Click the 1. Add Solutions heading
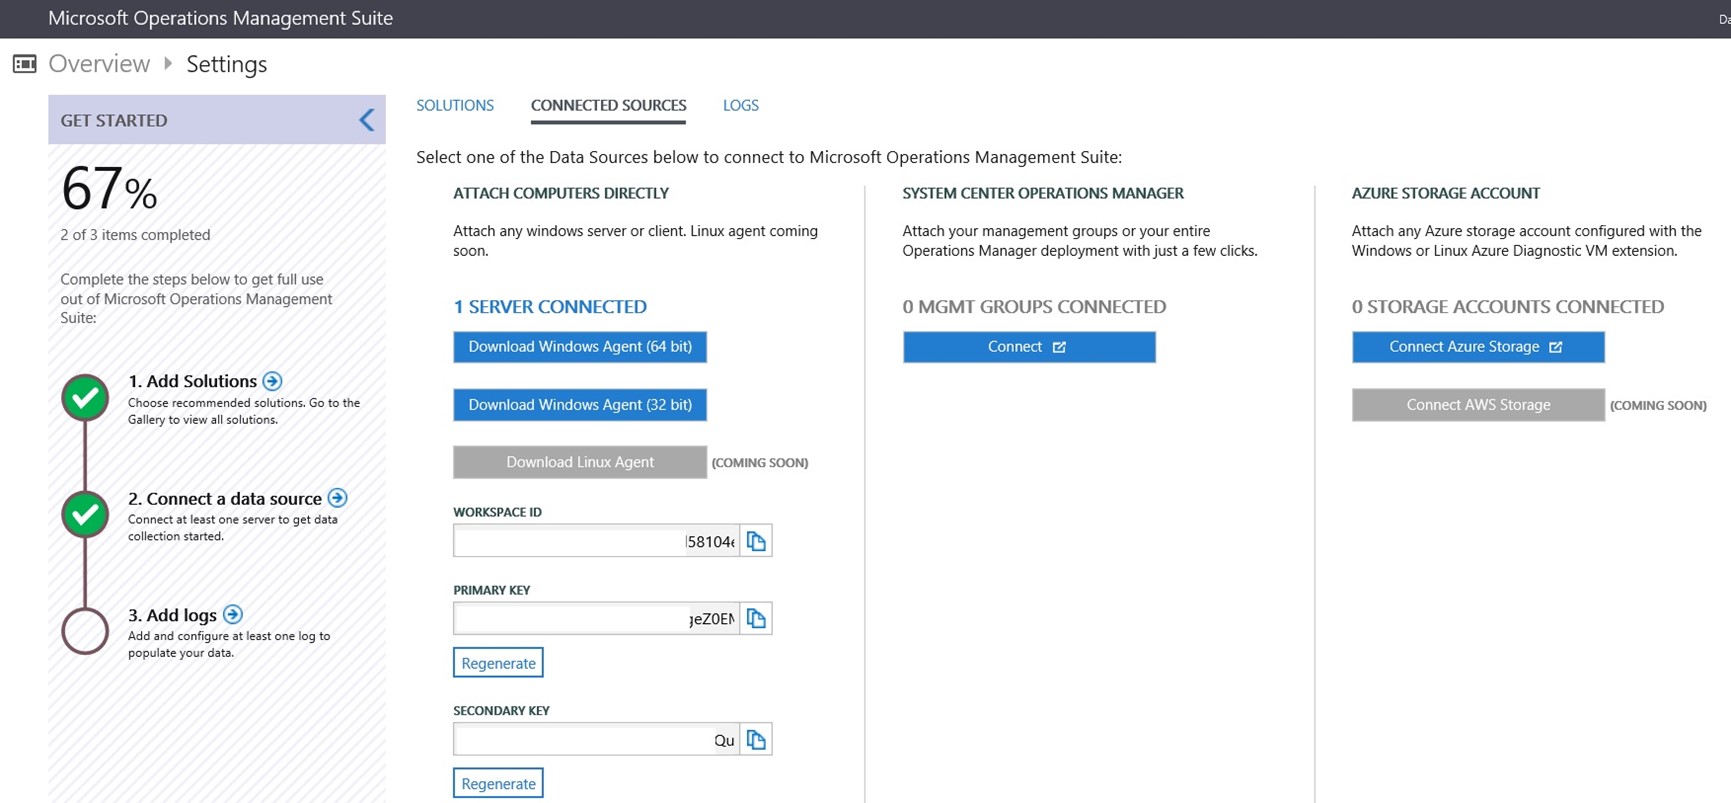 (x=192, y=381)
